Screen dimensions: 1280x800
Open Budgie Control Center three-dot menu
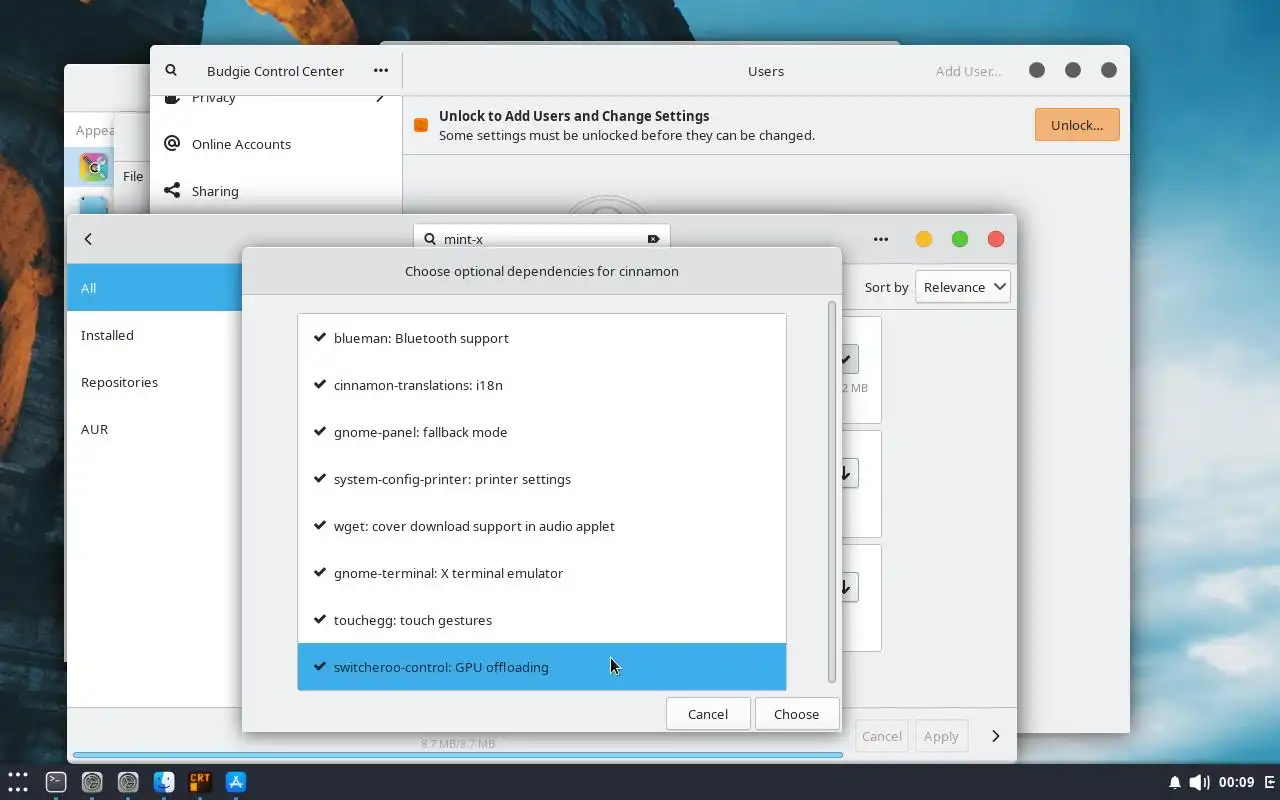tap(381, 71)
